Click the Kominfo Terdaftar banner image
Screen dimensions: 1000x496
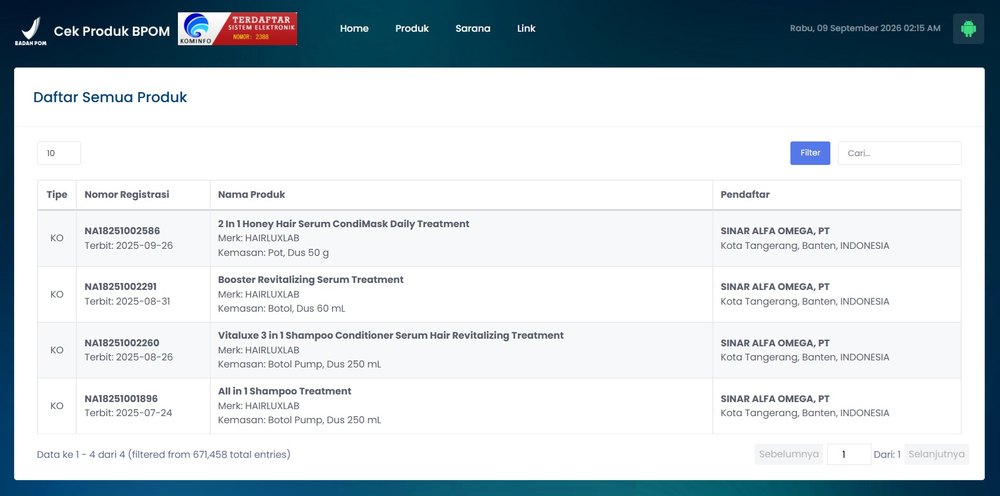[x=237, y=29]
